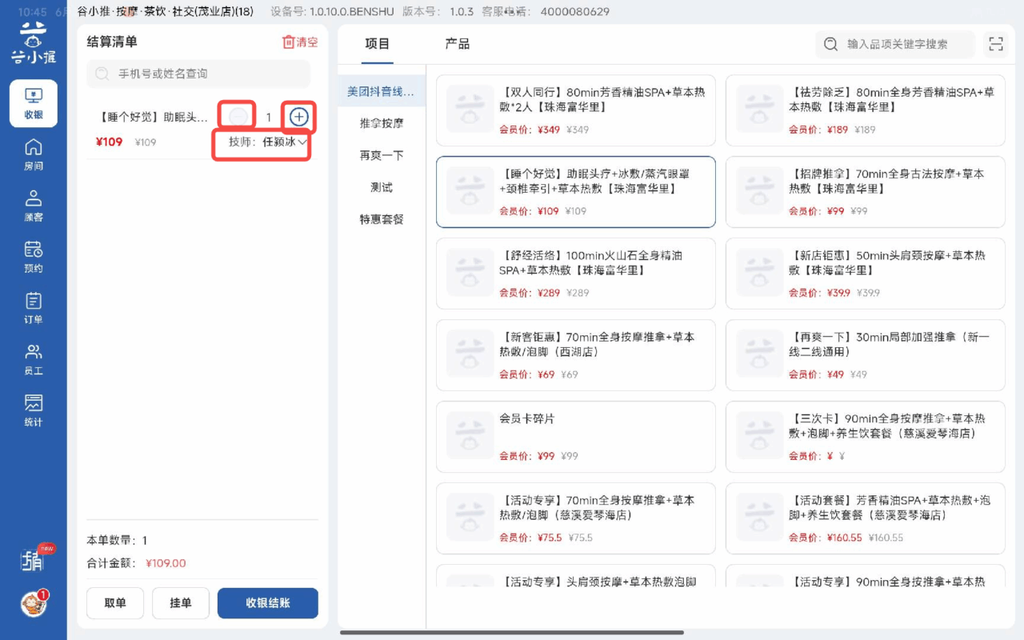Image resolution: width=1024 pixels, height=640 pixels.
Task: Select the 测试 category
Action: 381,187
